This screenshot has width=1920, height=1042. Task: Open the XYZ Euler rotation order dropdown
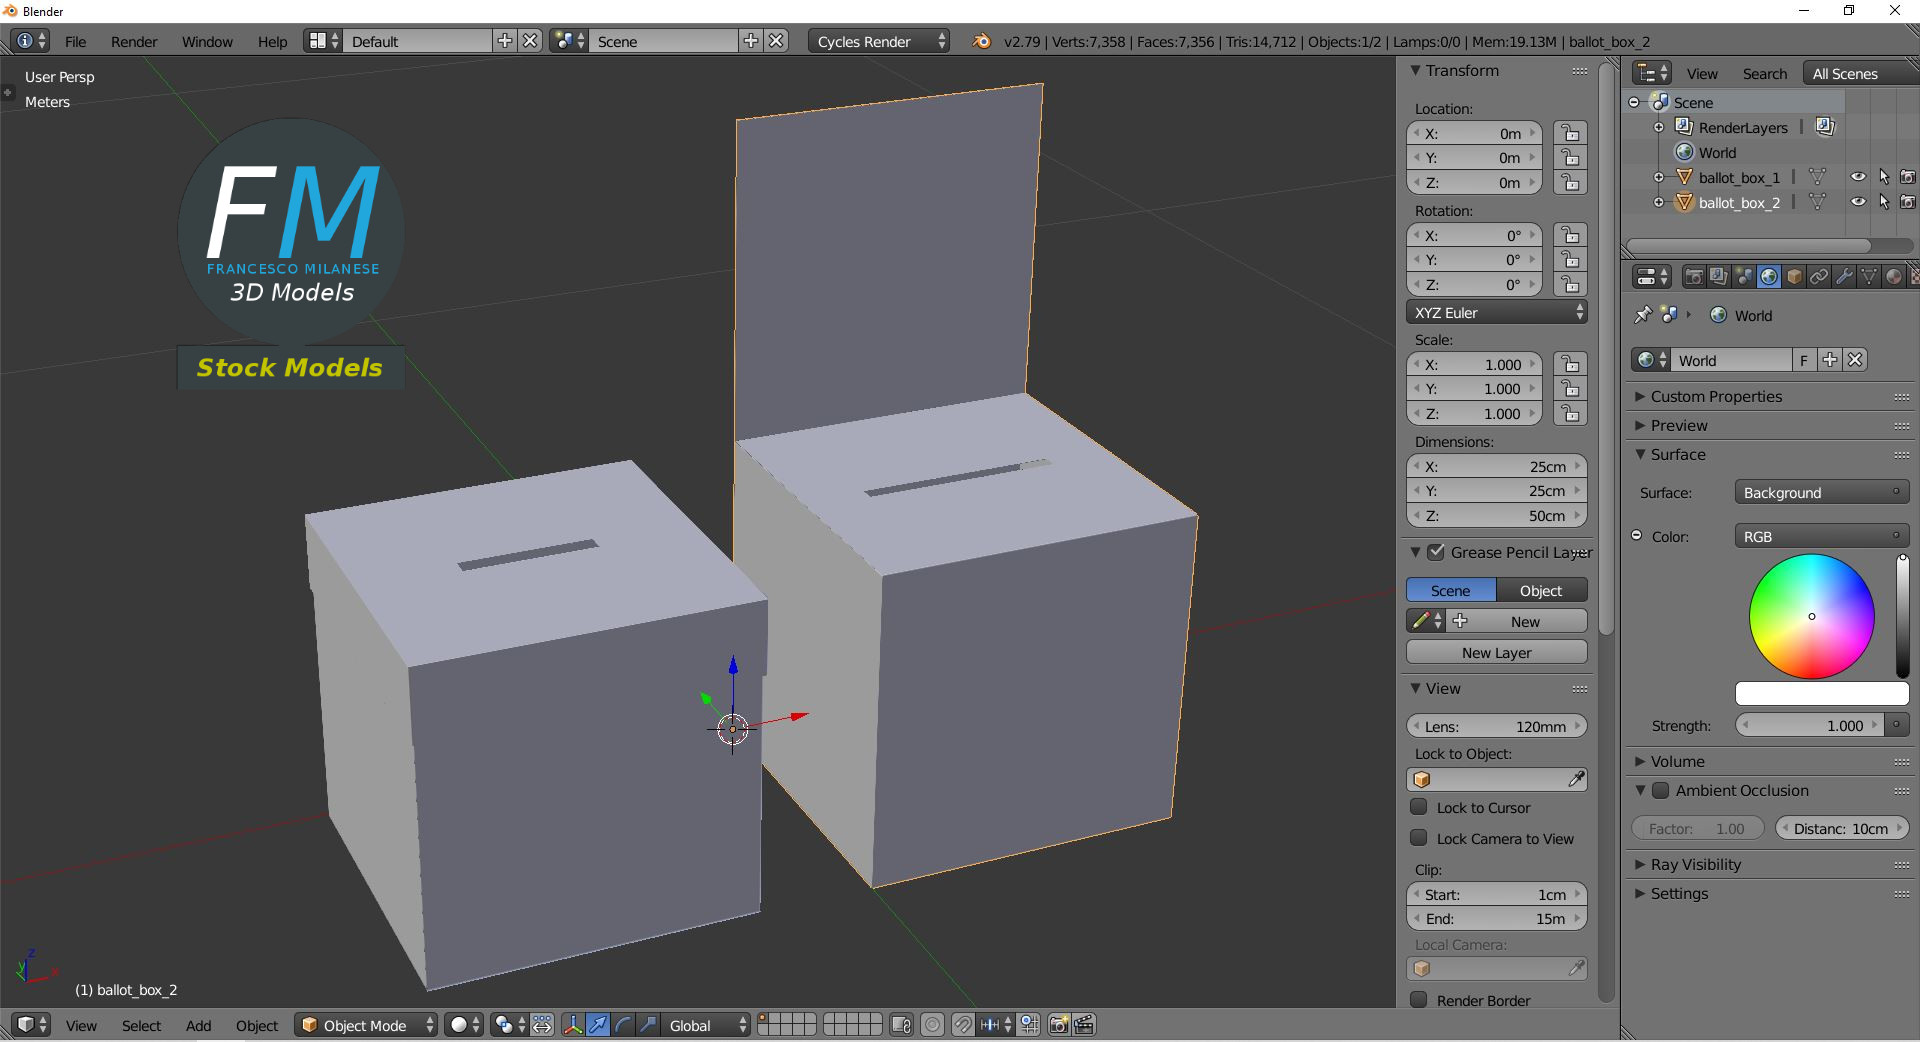click(x=1496, y=312)
